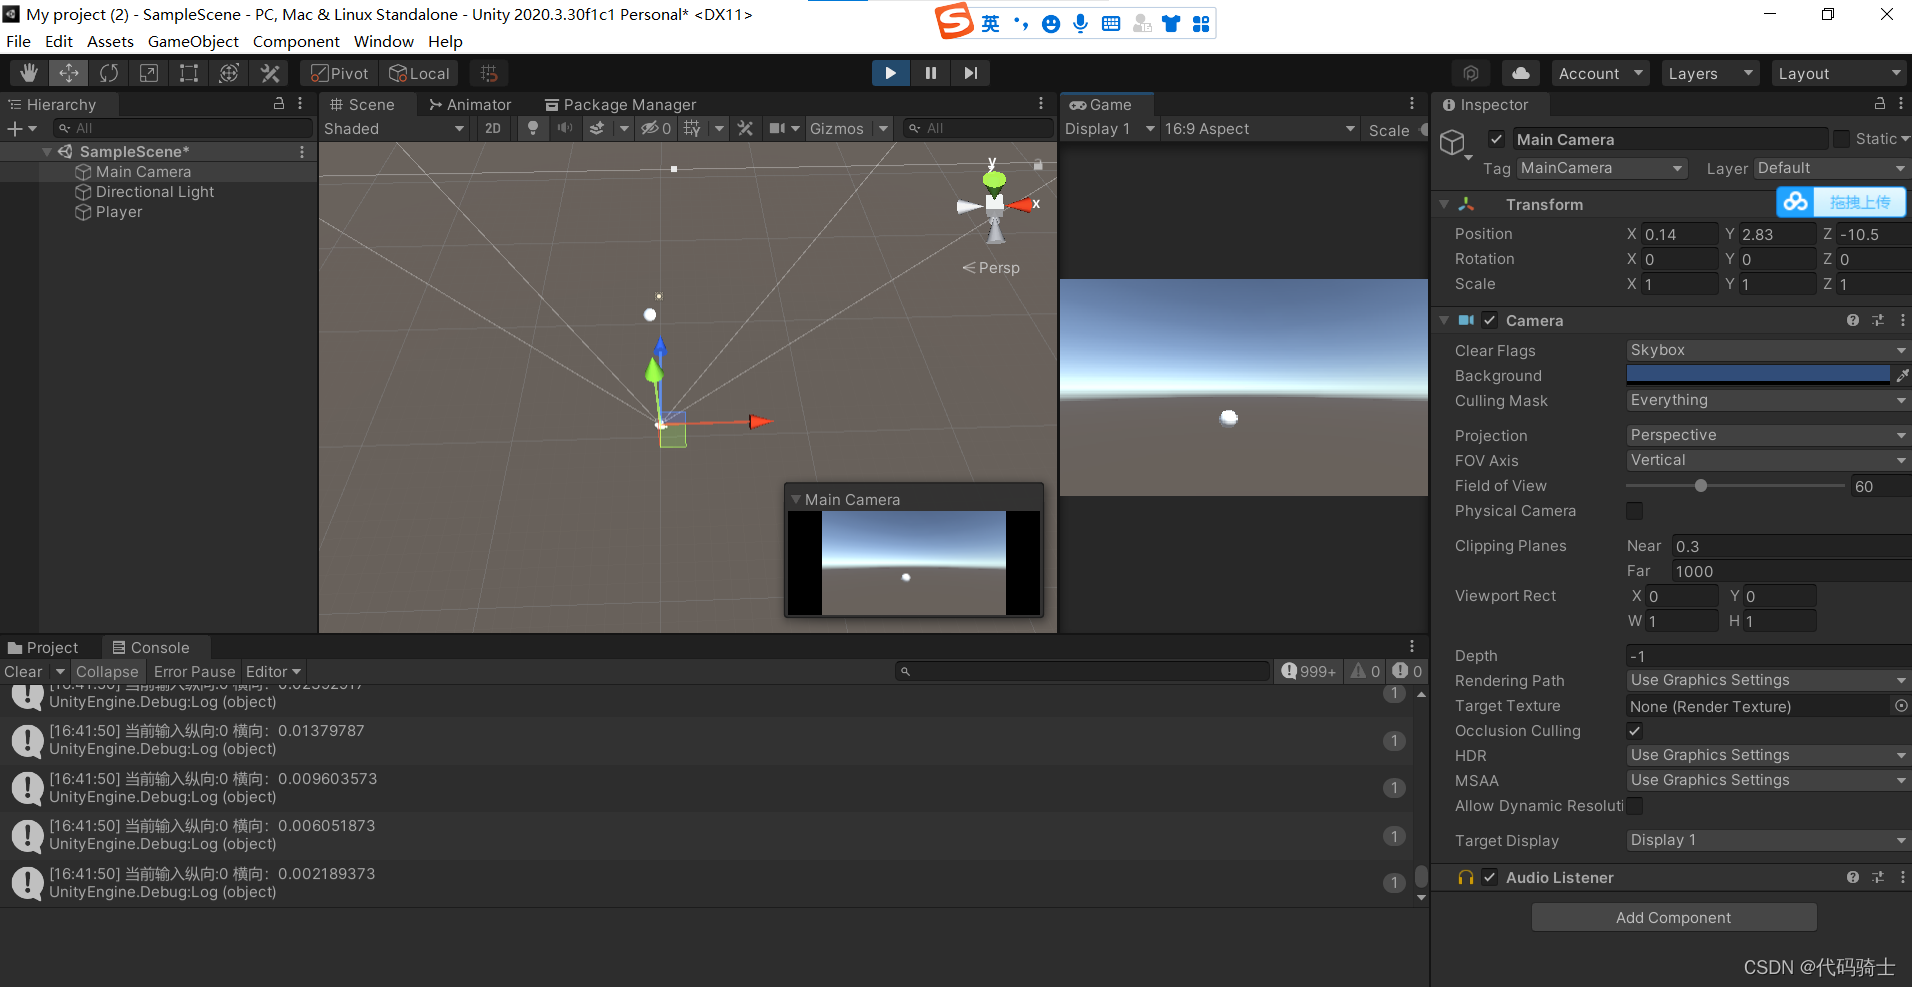Open the Account button menu
Image resolution: width=1912 pixels, height=987 pixels.
[x=1600, y=73]
